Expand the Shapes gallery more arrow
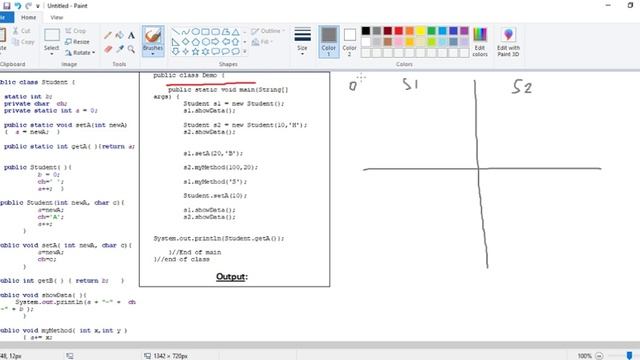 point(245,51)
